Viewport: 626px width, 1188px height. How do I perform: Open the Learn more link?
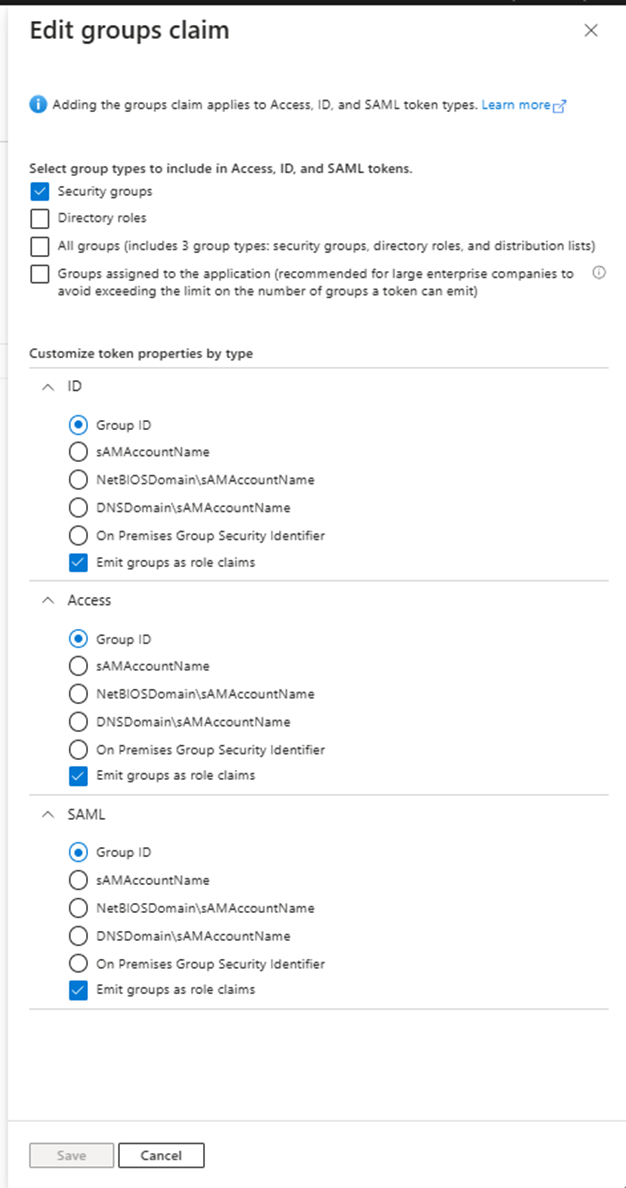click(x=516, y=105)
